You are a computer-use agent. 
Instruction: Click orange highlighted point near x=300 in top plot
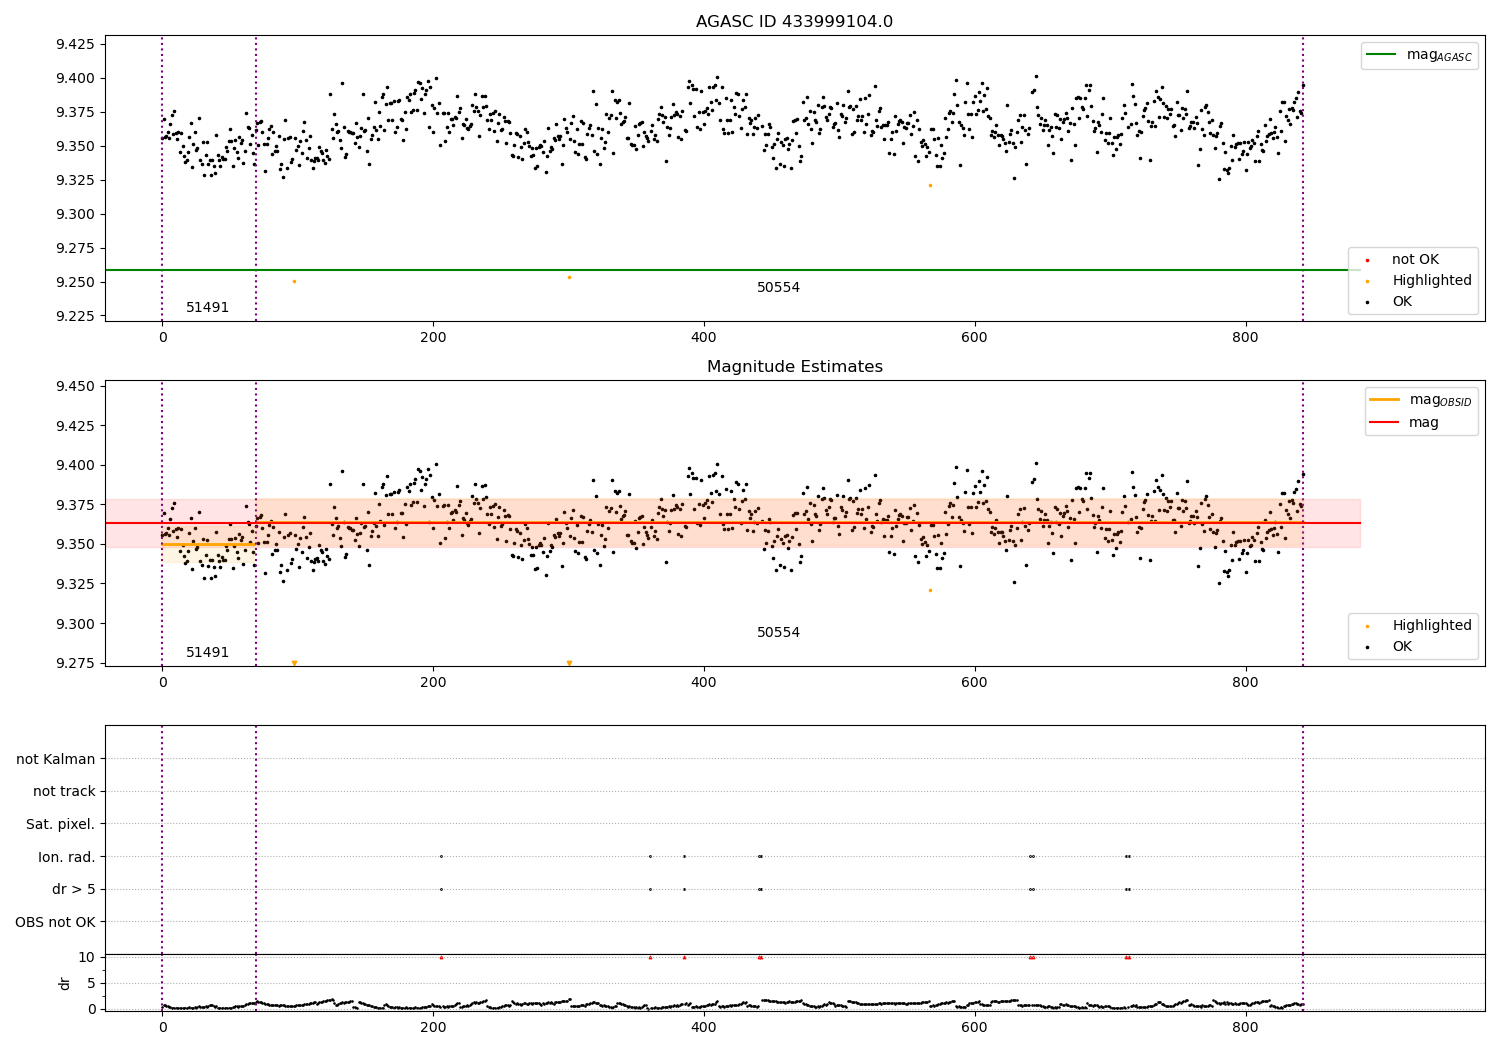click(569, 277)
